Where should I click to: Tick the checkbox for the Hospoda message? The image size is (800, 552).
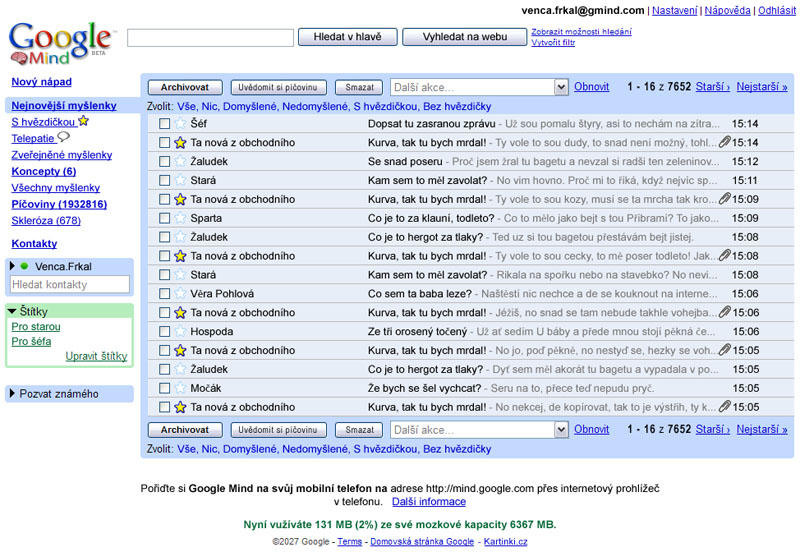coord(164,332)
